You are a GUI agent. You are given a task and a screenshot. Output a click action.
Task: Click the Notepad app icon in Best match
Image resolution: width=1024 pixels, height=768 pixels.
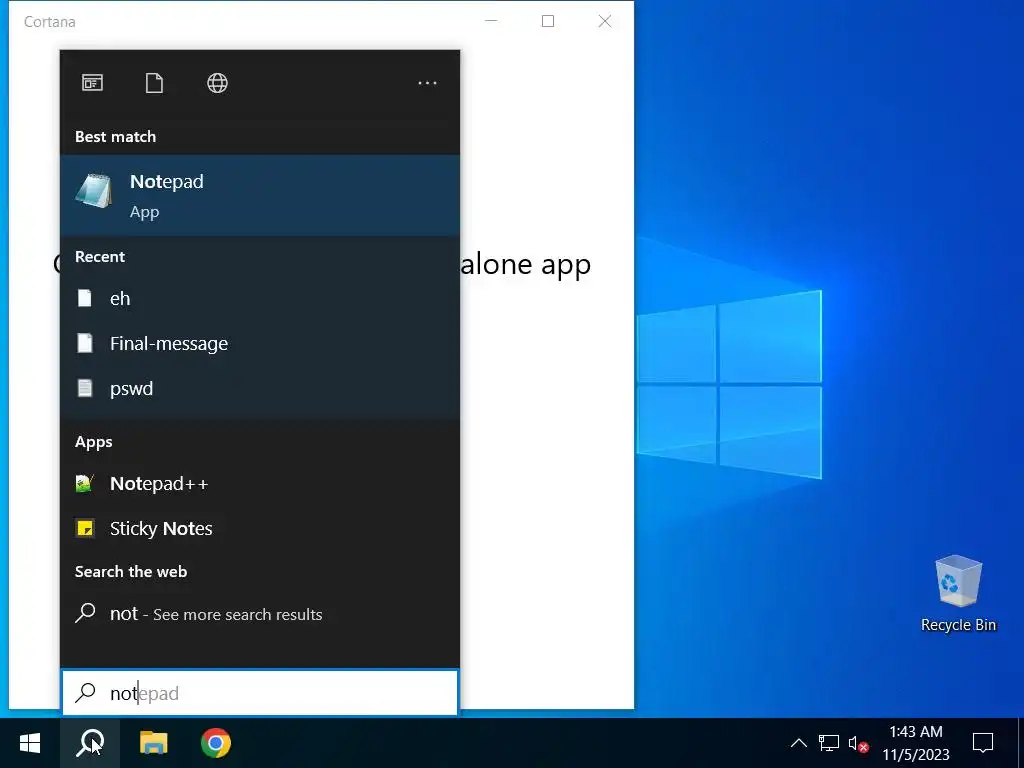point(94,191)
